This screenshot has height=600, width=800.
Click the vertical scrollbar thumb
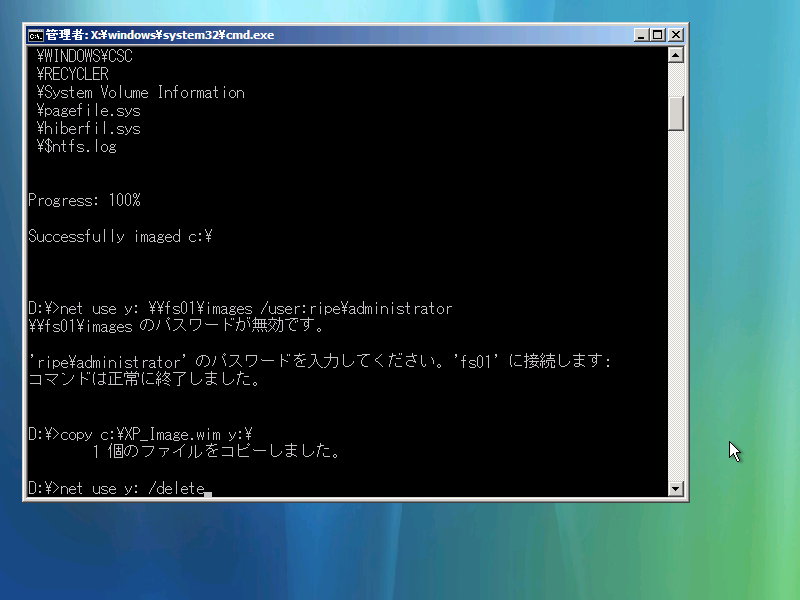[x=676, y=113]
